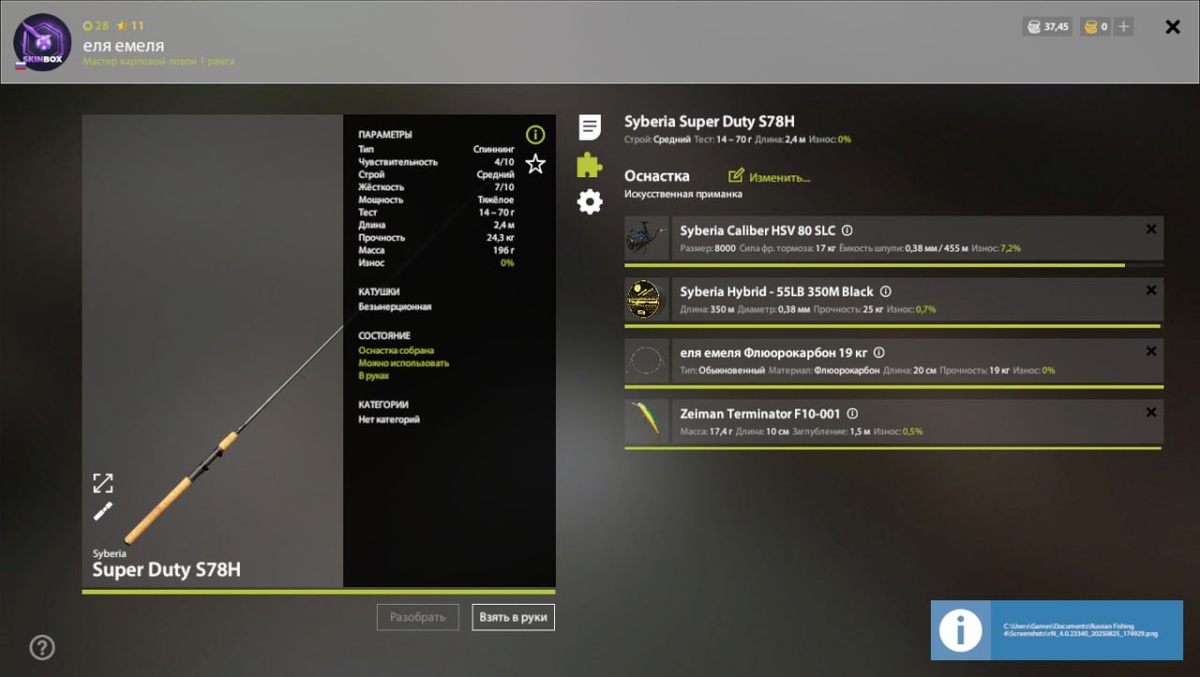This screenshot has height=677, width=1200.
Task: Open info for Syberia Hybrid 55LB line
Action: (x=885, y=291)
